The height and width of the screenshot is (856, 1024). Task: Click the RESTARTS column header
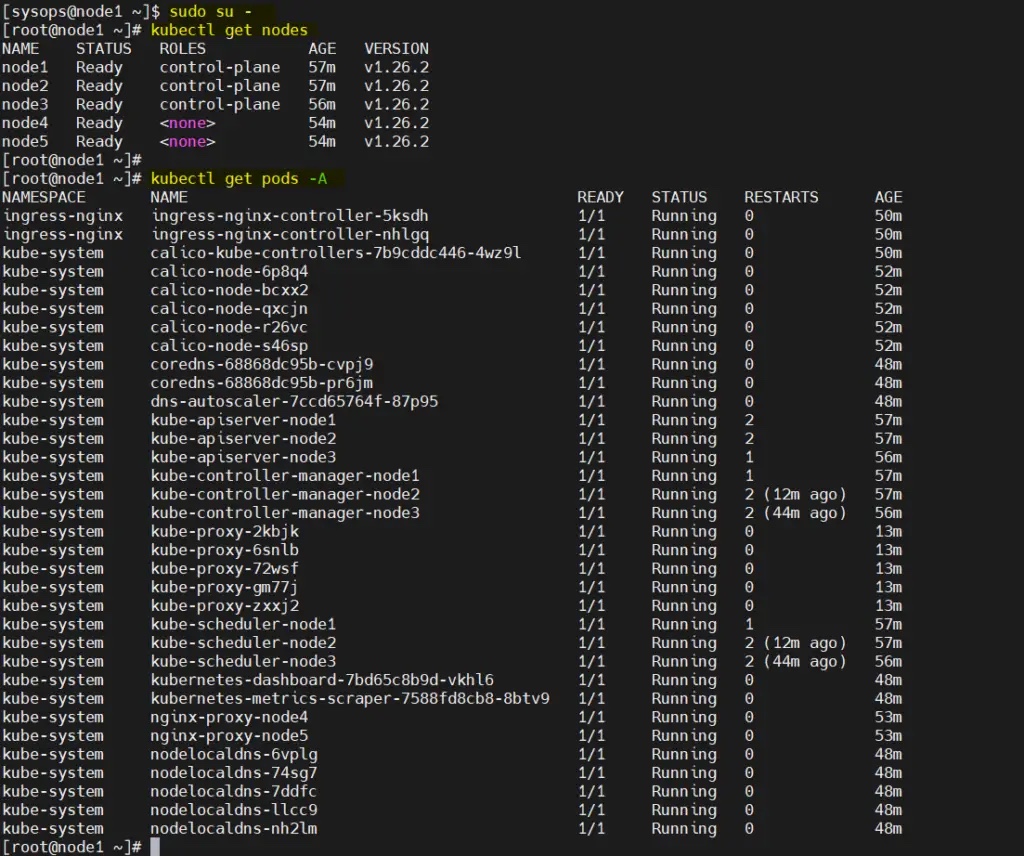[781, 197]
